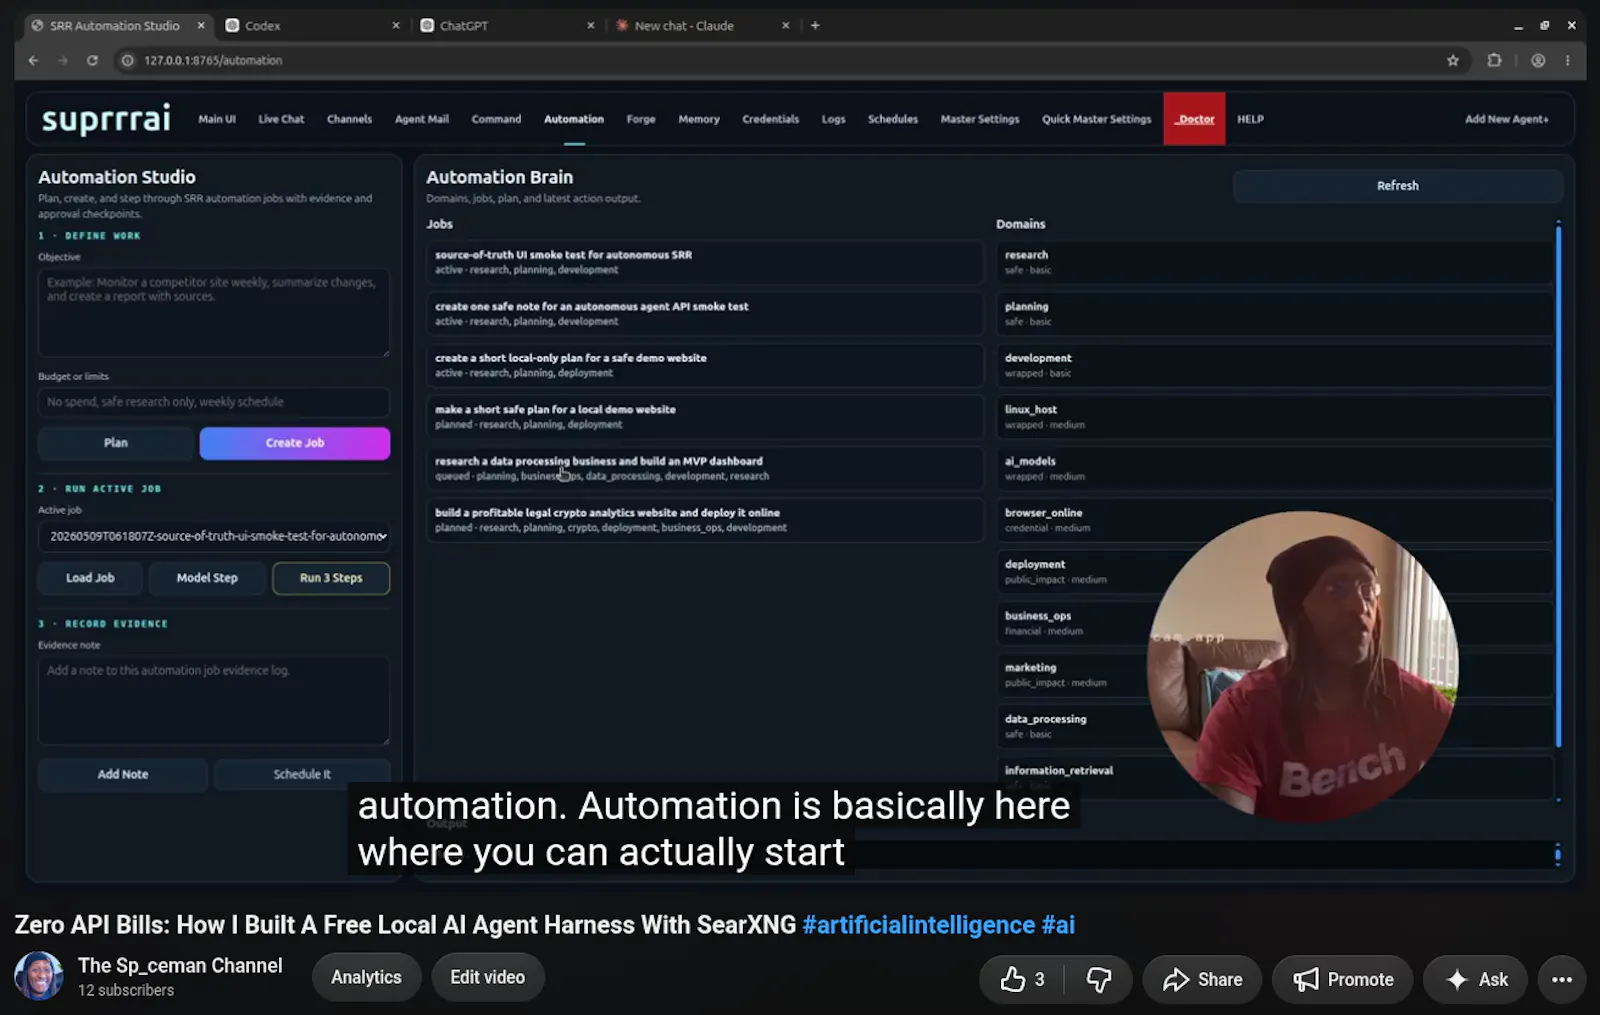The image size is (1600, 1015).
Task: Click the Plan button
Action: tap(116, 443)
